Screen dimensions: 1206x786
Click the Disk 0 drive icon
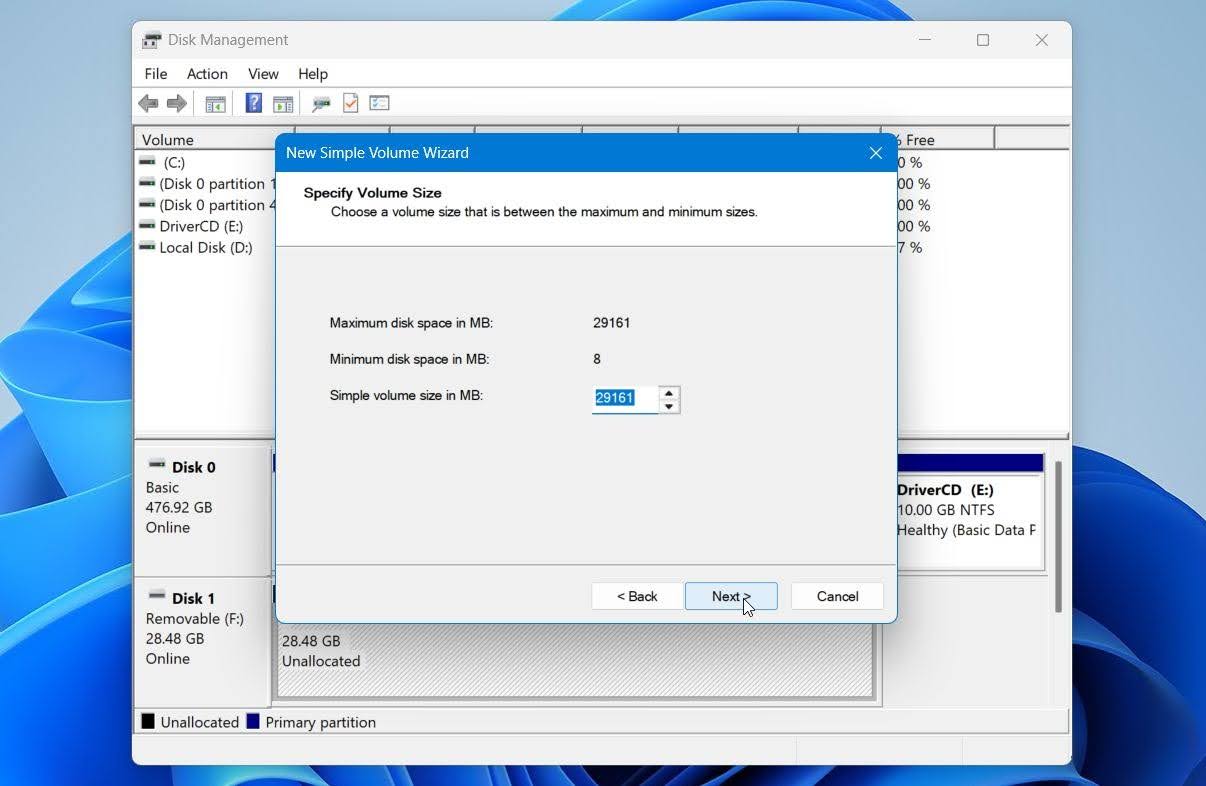[x=157, y=465]
